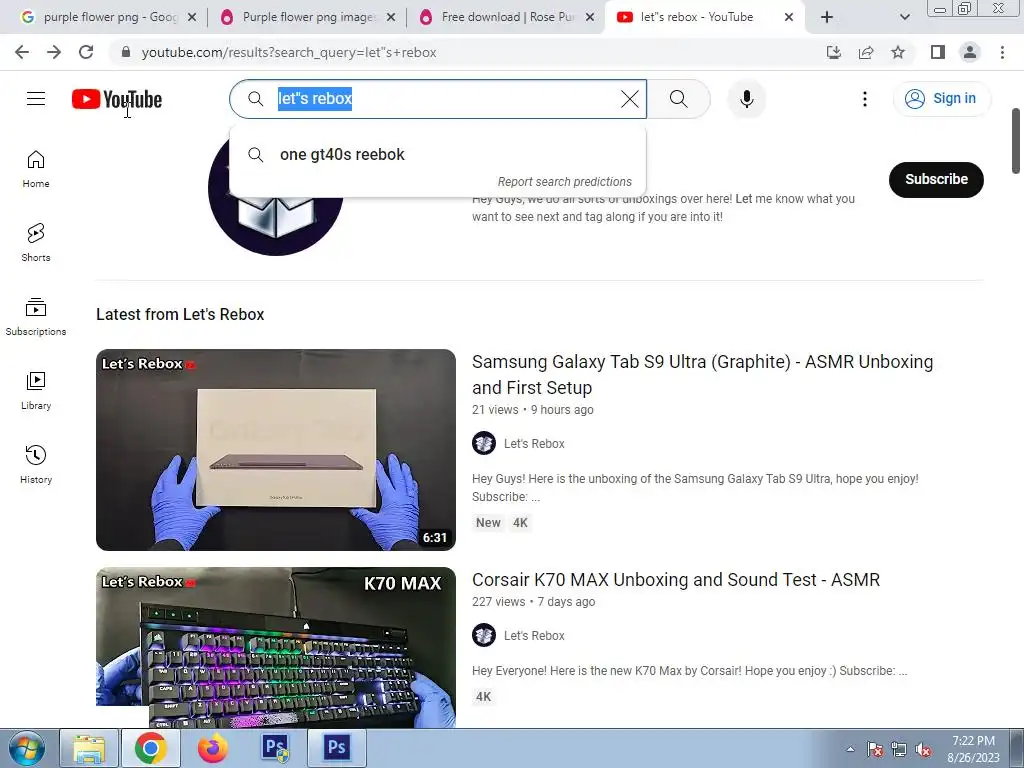Click 'Report search predictions' link
Viewport: 1024px width, 768px height.
(x=564, y=182)
